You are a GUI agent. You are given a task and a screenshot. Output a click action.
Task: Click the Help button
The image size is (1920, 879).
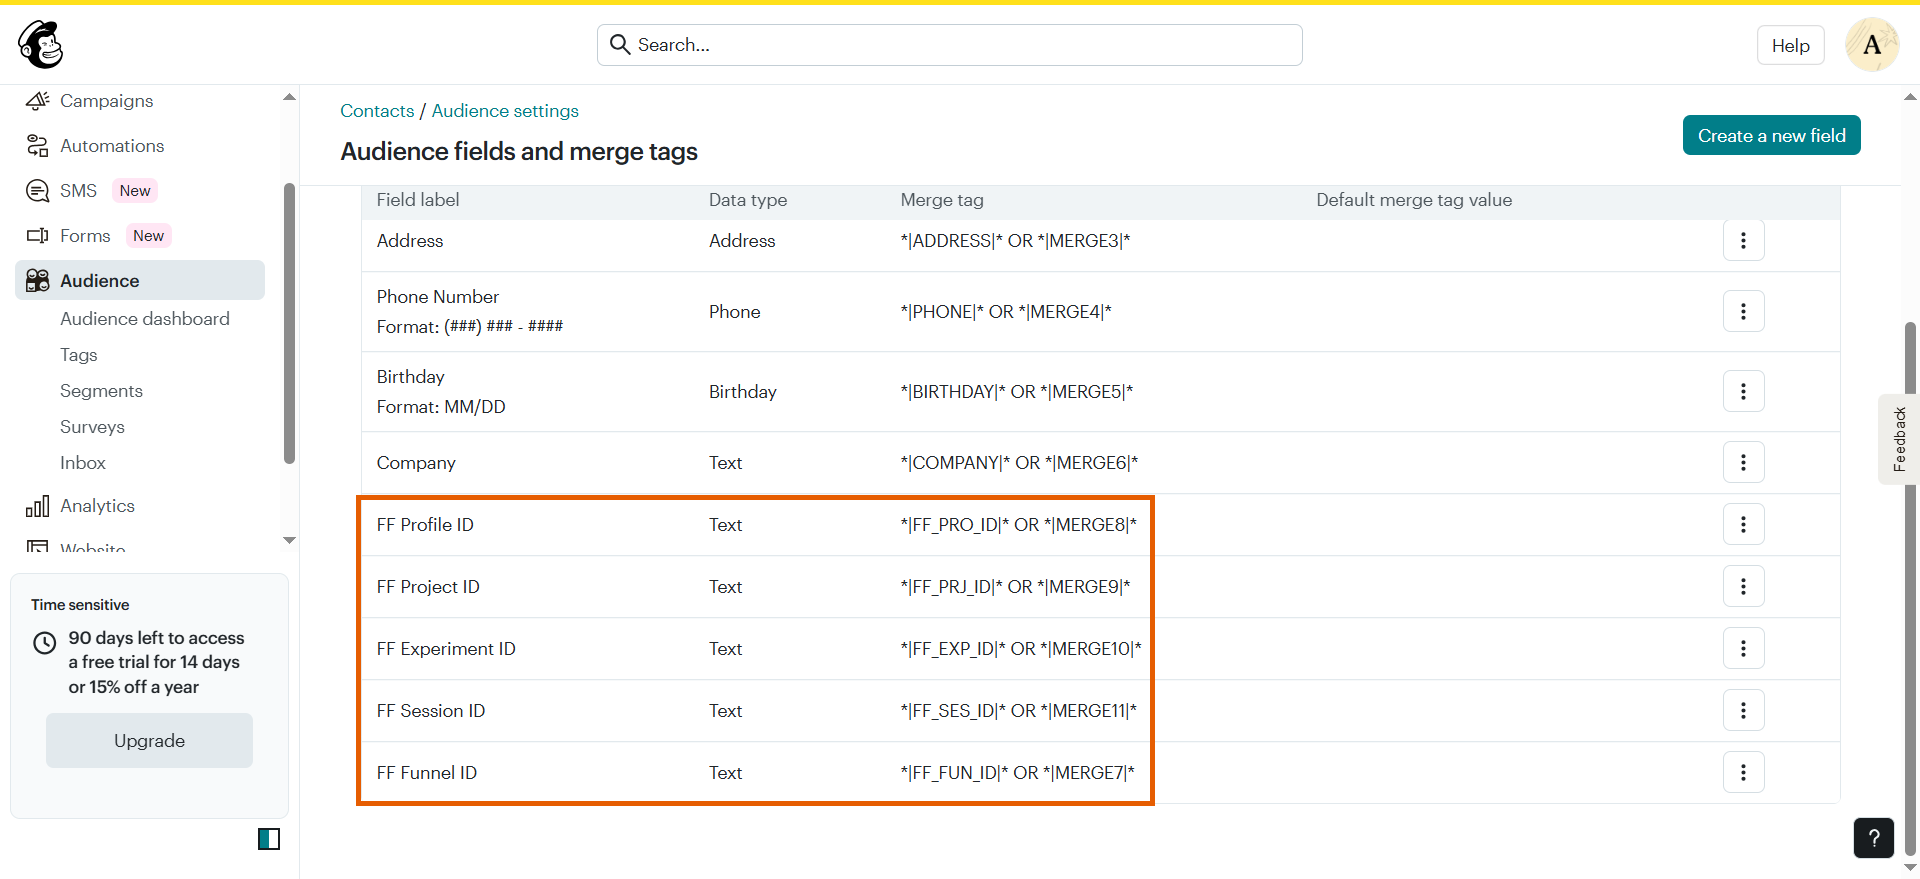1790,45
